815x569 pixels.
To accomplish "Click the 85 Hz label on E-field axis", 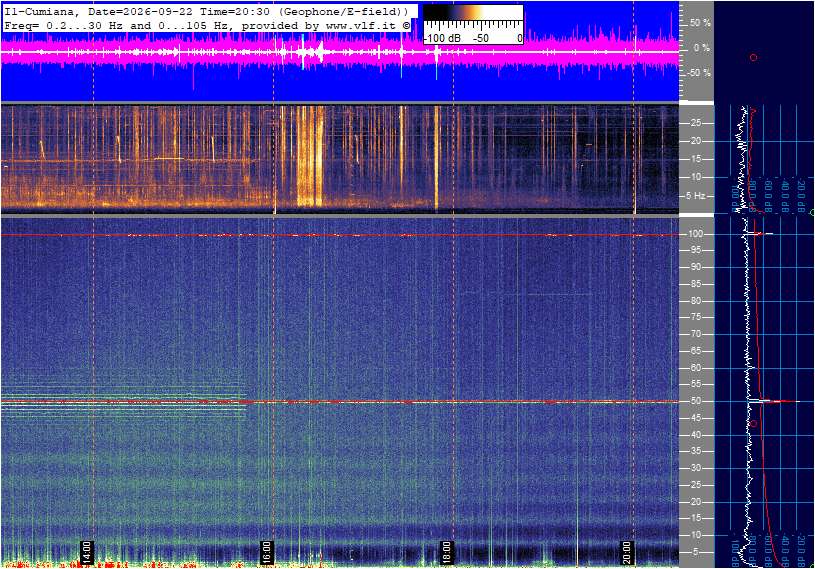I will [695, 284].
